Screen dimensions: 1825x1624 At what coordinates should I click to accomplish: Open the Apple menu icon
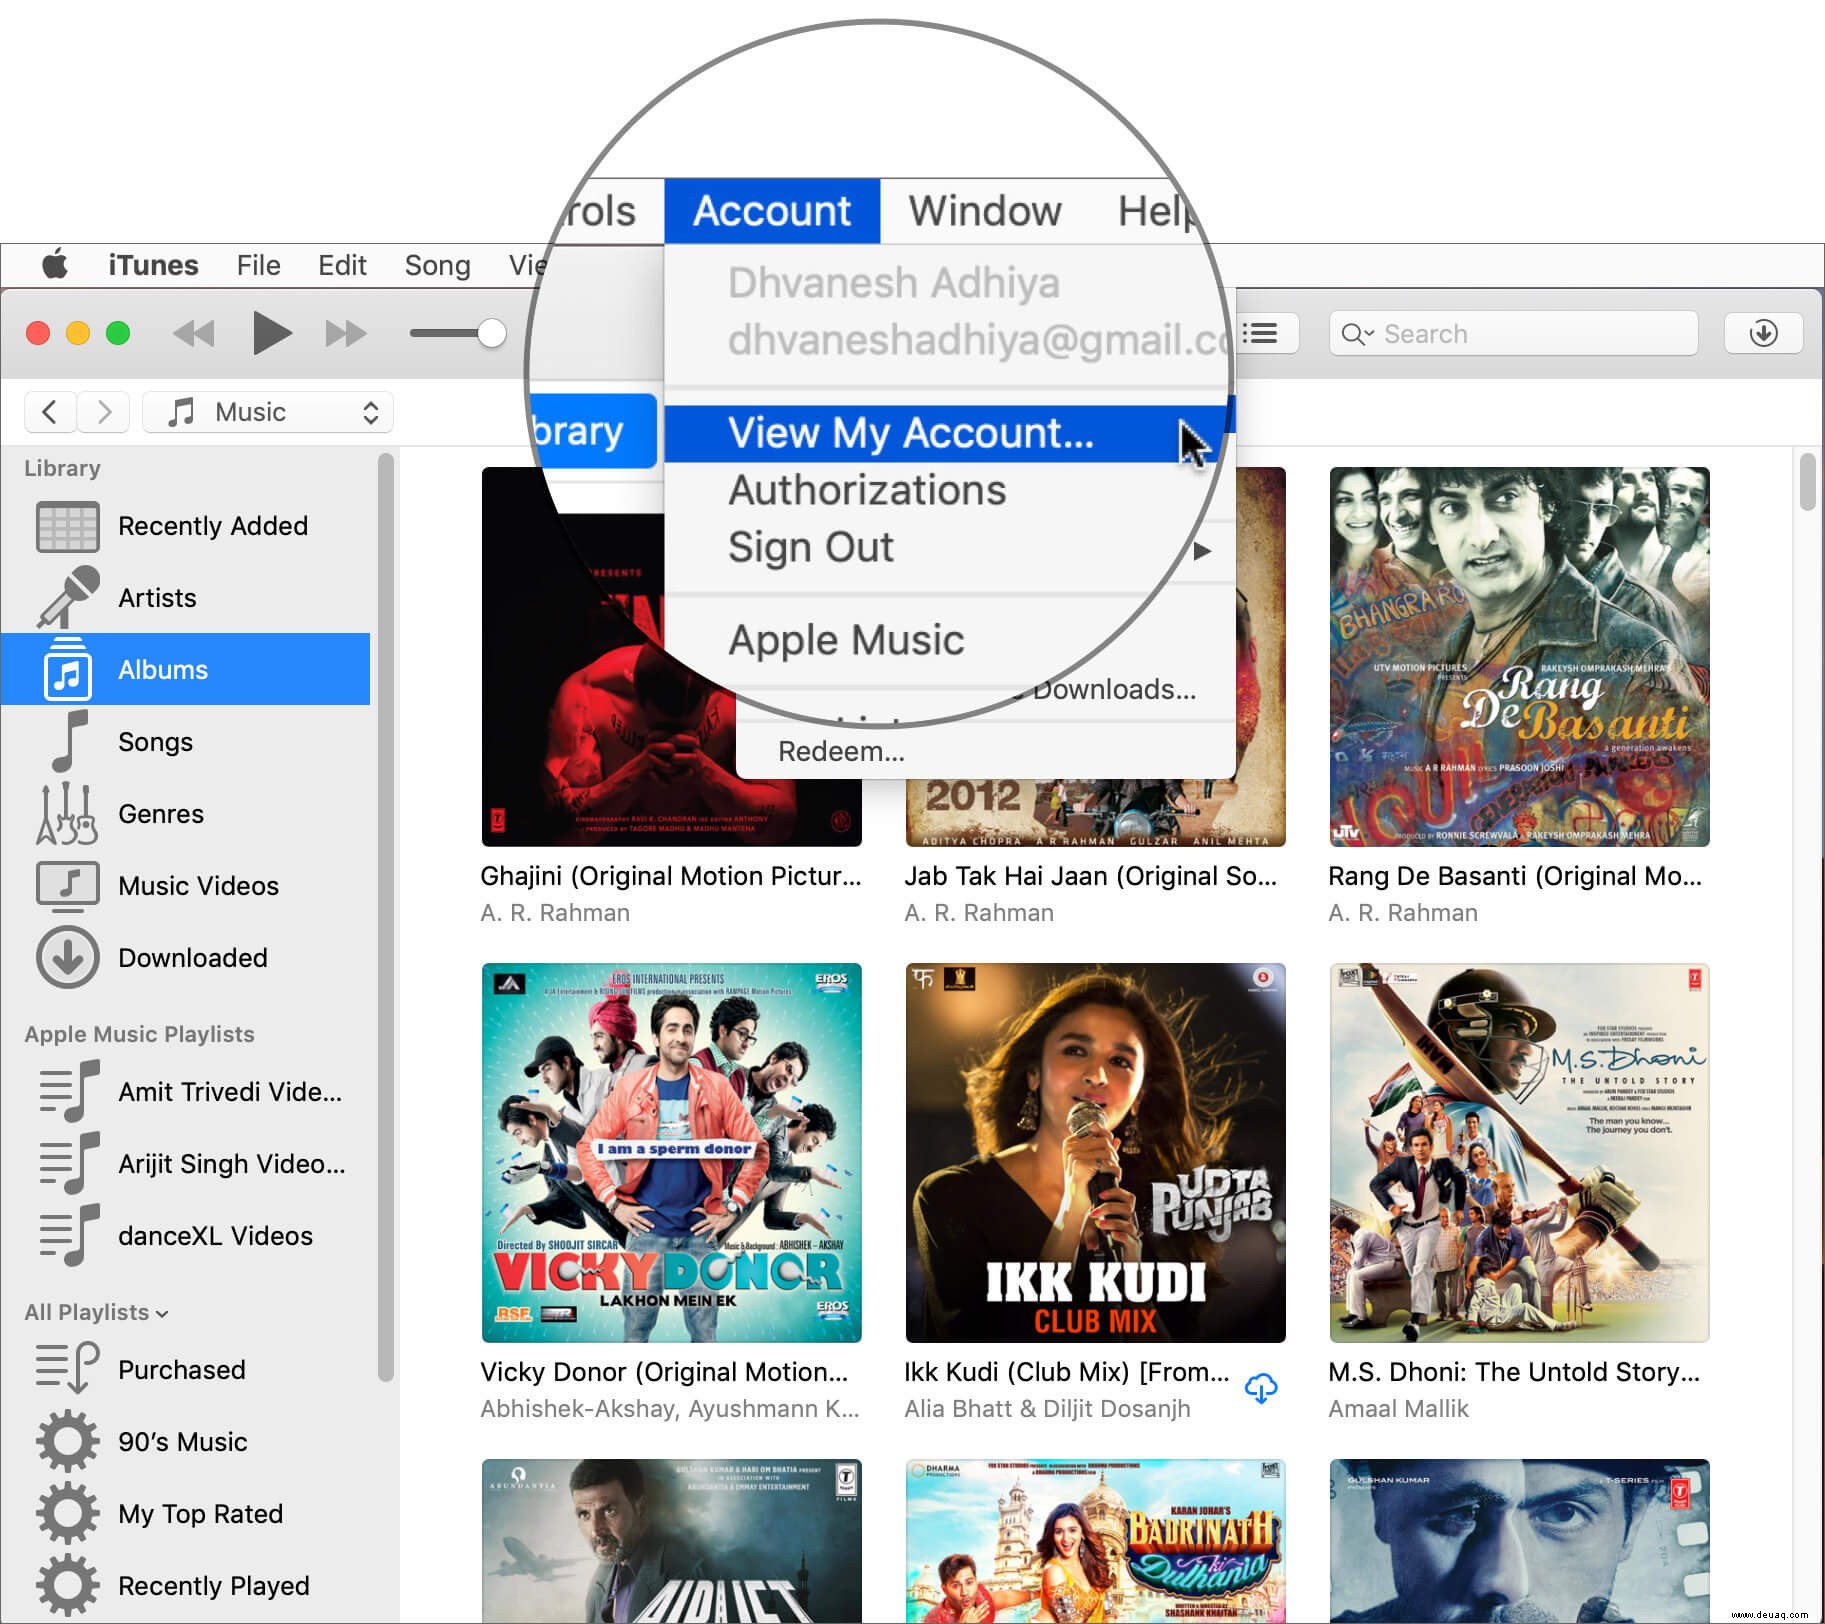55,265
